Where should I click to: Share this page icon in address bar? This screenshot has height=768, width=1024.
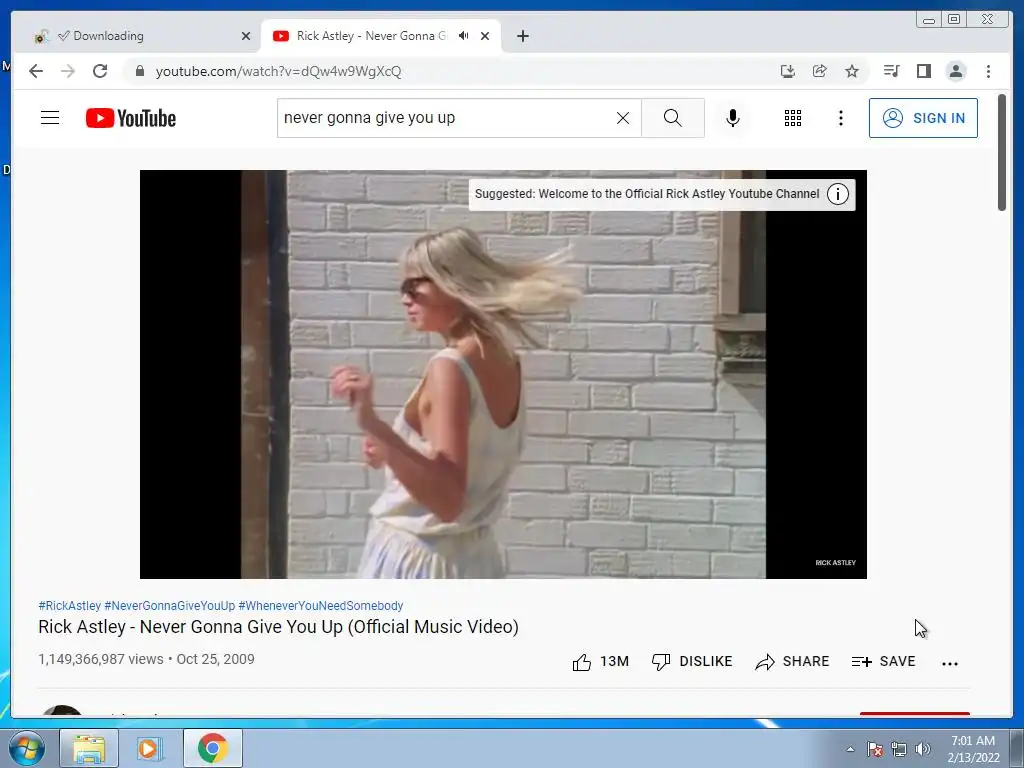tap(820, 71)
